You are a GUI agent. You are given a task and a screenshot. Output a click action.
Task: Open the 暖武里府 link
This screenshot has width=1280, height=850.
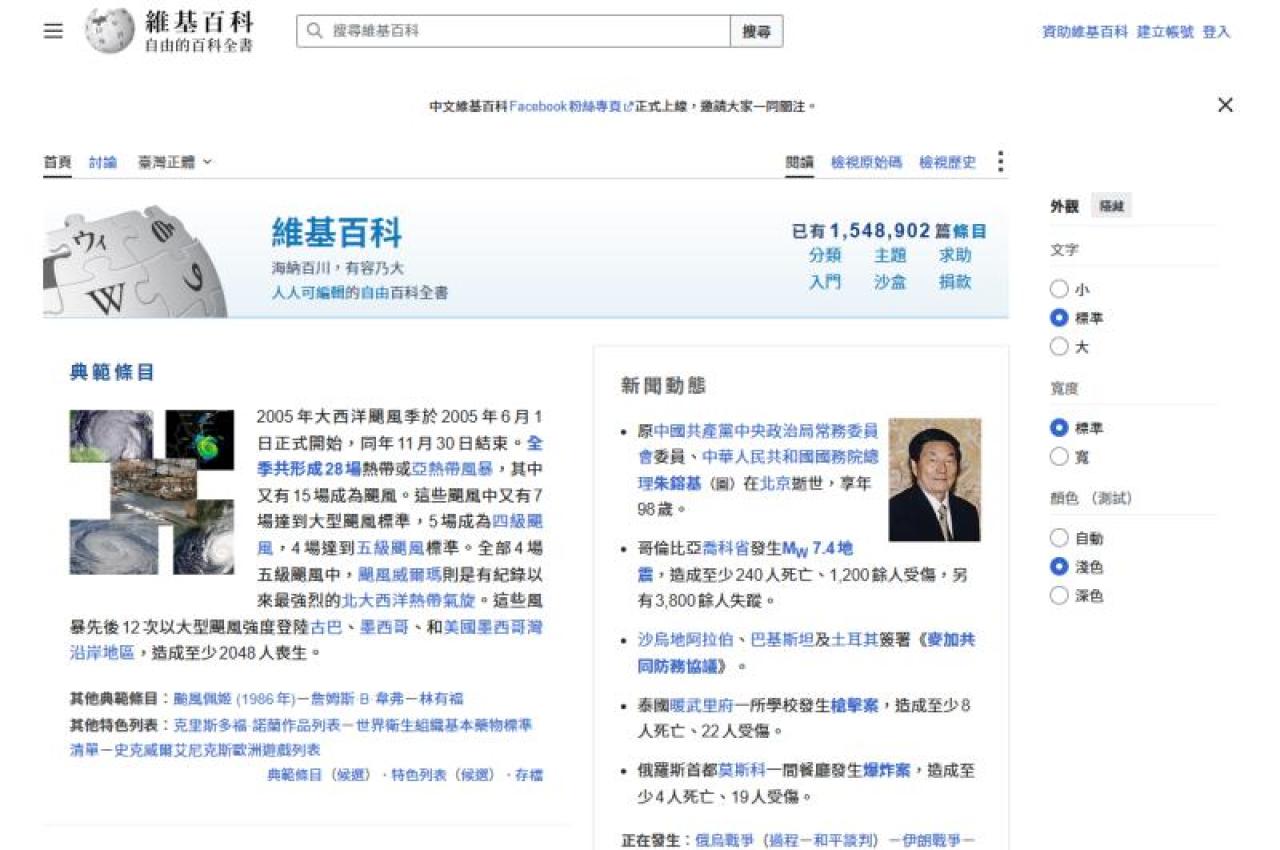pyautogui.click(x=702, y=705)
